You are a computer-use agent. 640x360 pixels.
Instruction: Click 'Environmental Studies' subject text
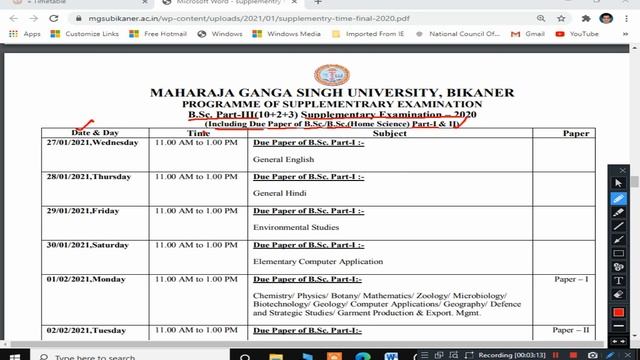[x=296, y=227]
